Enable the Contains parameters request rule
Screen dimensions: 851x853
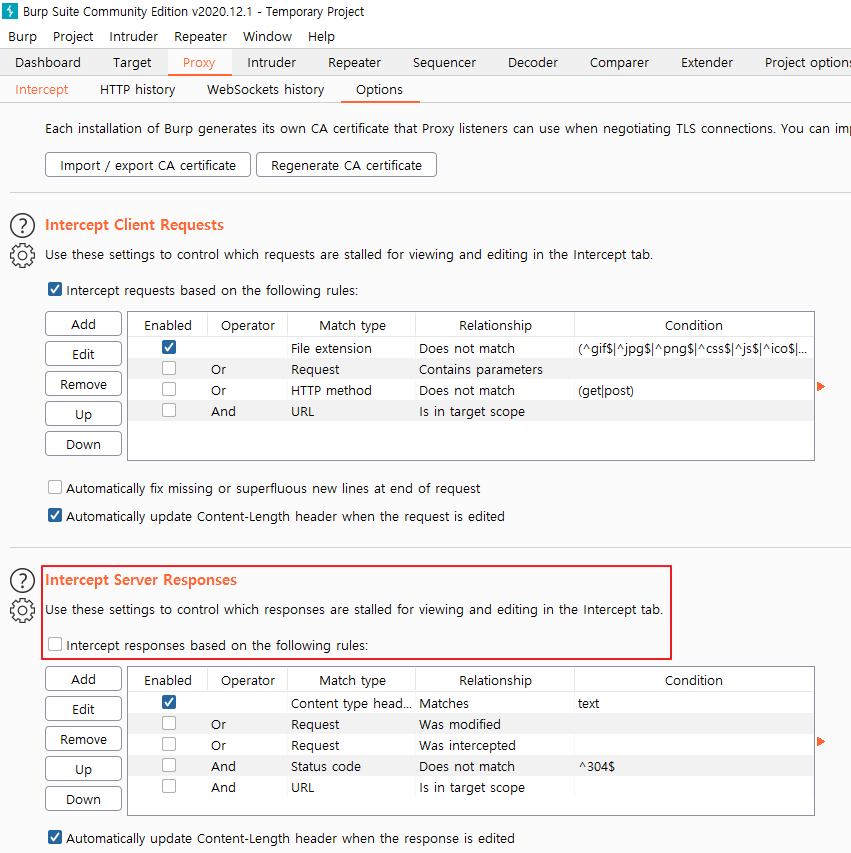click(169, 368)
